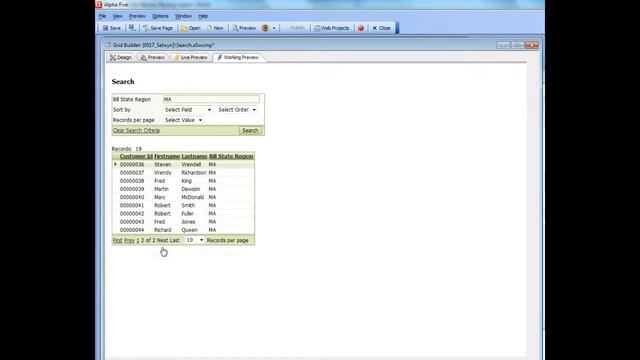The height and width of the screenshot is (360, 640).
Task: Go to First page link
Action: pyautogui.click(x=118, y=240)
